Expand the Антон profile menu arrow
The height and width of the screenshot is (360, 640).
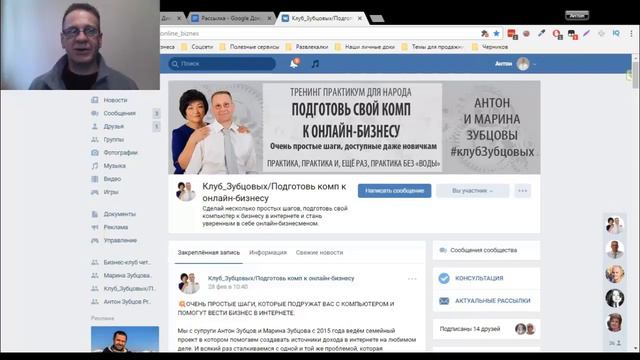(534, 64)
